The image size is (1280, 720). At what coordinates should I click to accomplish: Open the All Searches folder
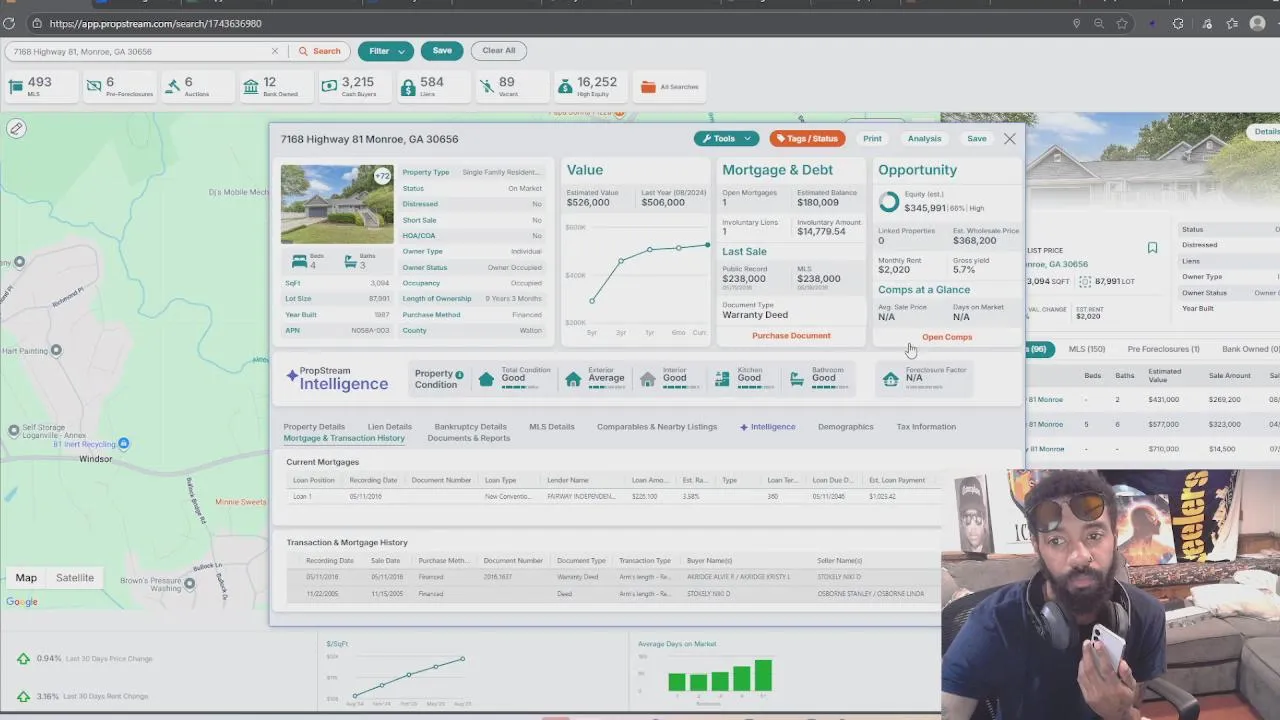point(670,87)
